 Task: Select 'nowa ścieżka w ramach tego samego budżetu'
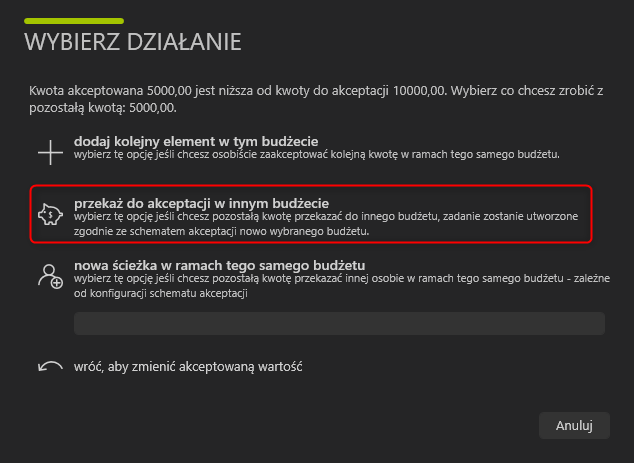[220, 265]
